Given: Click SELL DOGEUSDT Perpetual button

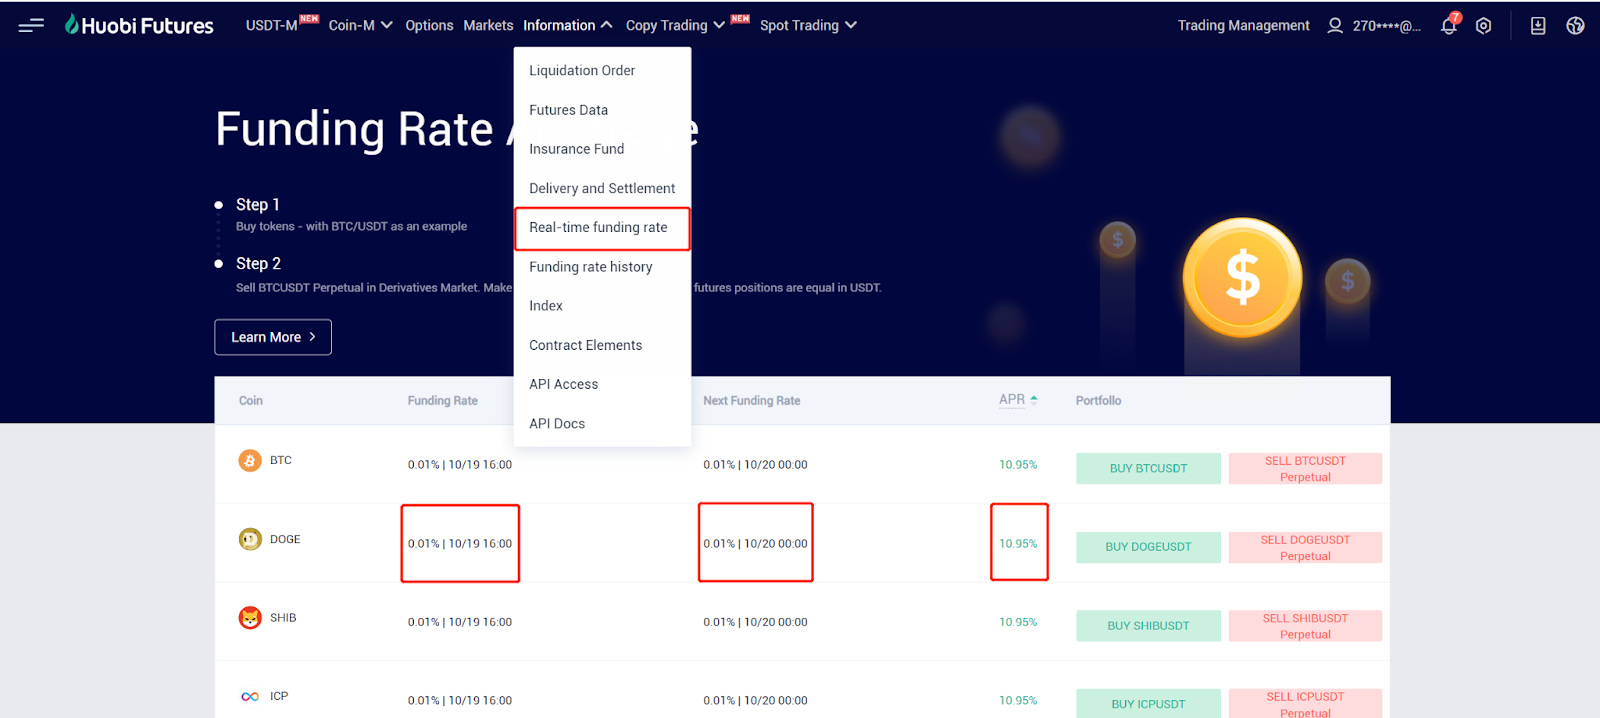Looking at the screenshot, I should (1305, 548).
